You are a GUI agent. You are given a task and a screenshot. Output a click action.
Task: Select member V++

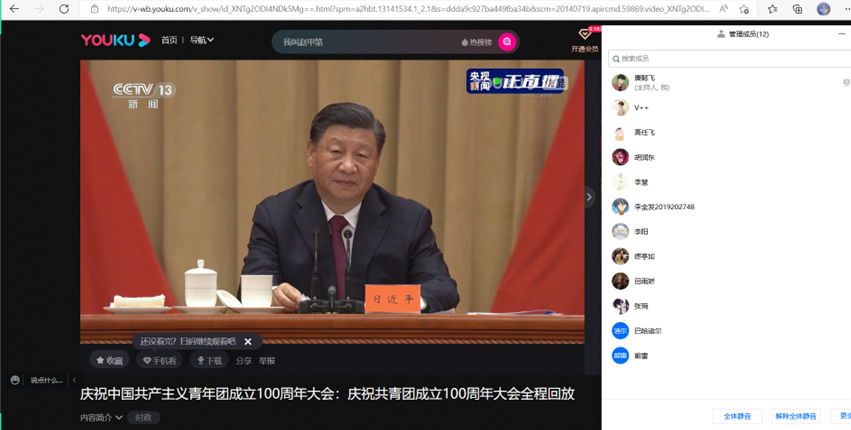pos(726,108)
